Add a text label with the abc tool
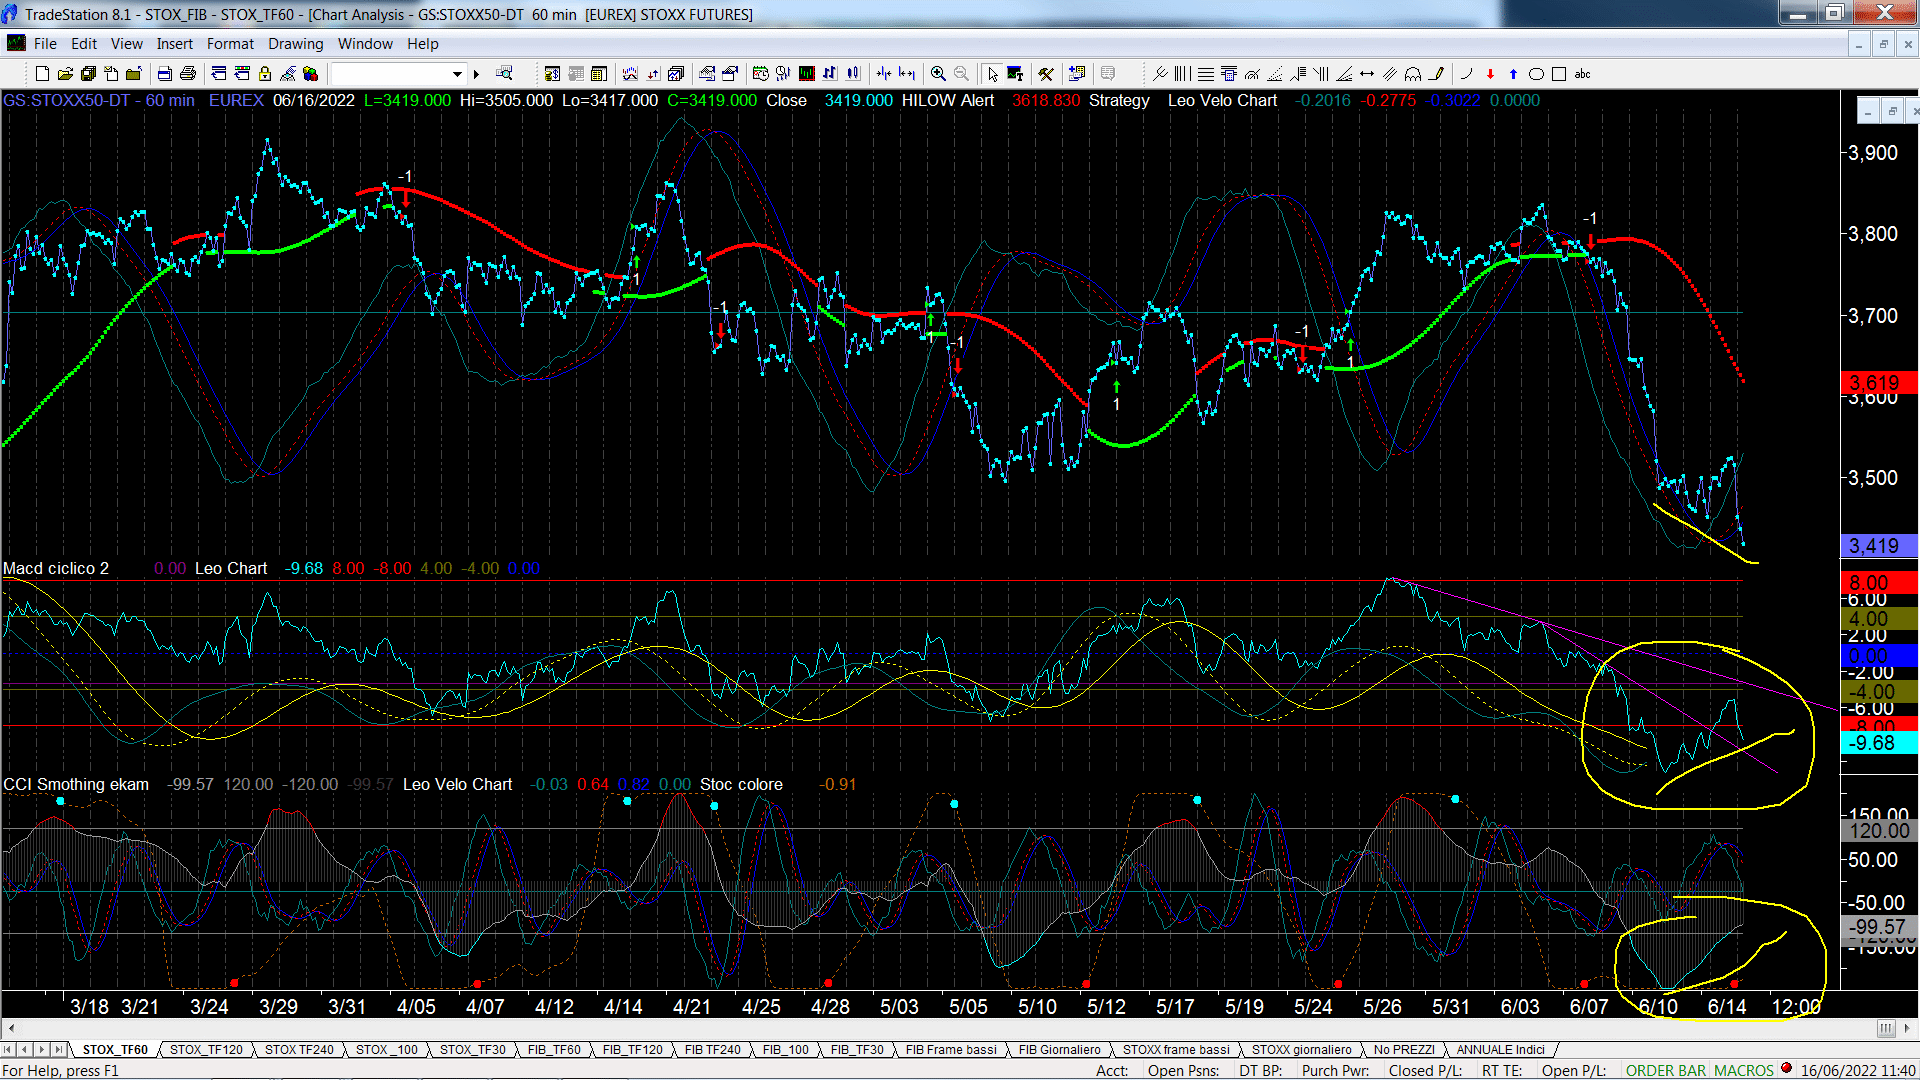The image size is (1920, 1080). coord(1582,74)
